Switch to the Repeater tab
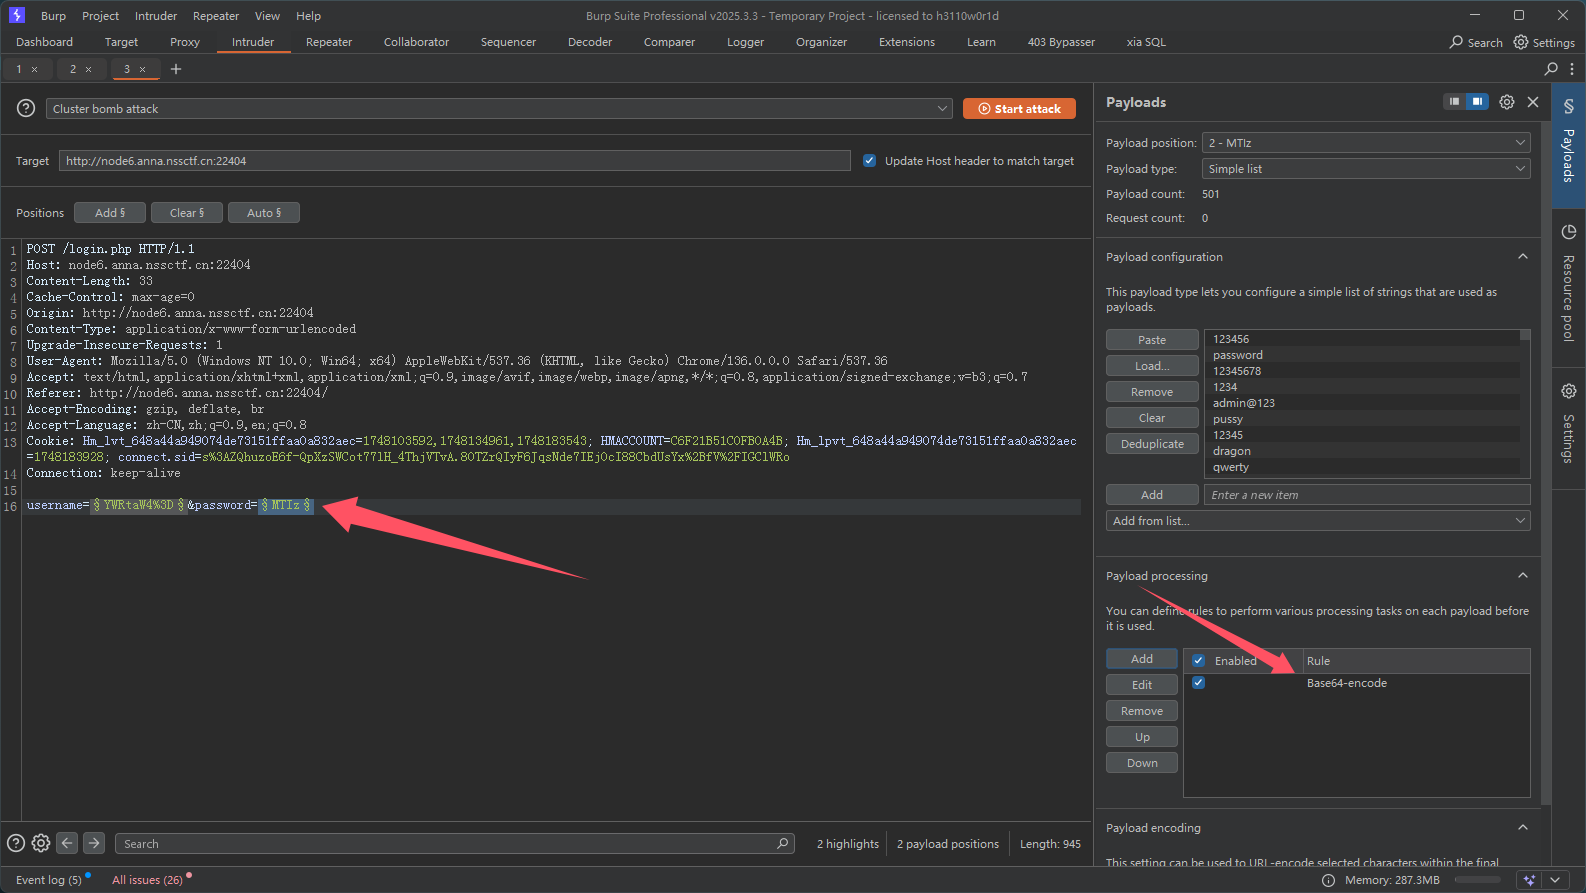This screenshot has height=893, width=1586. click(329, 42)
